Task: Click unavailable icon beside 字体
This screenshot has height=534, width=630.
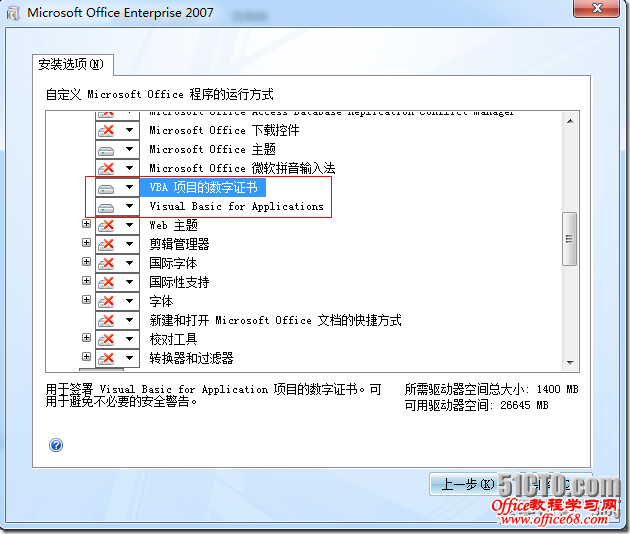Action: tap(106, 301)
